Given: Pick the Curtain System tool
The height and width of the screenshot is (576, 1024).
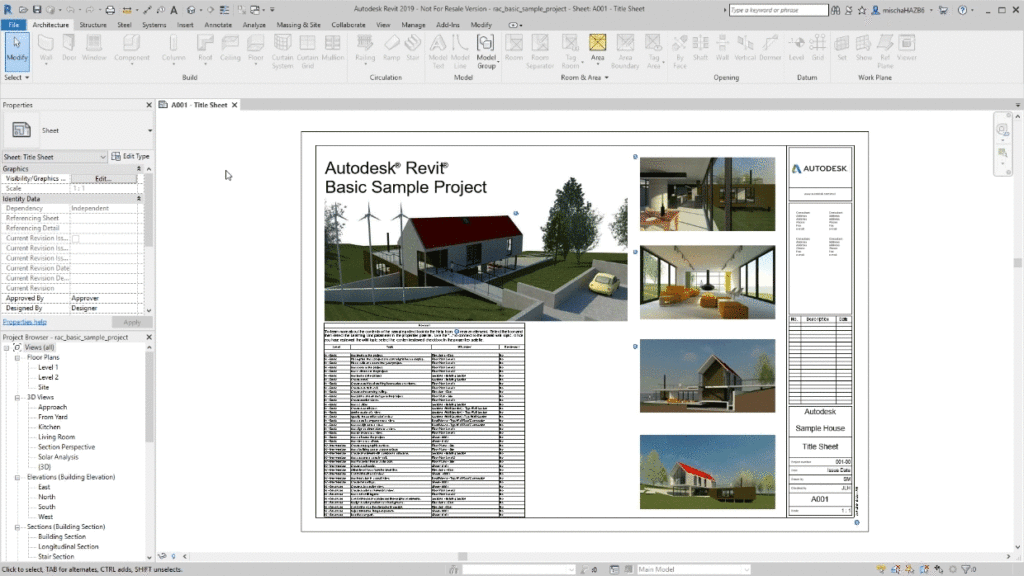Looking at the screenshot, I should (282, 51).
